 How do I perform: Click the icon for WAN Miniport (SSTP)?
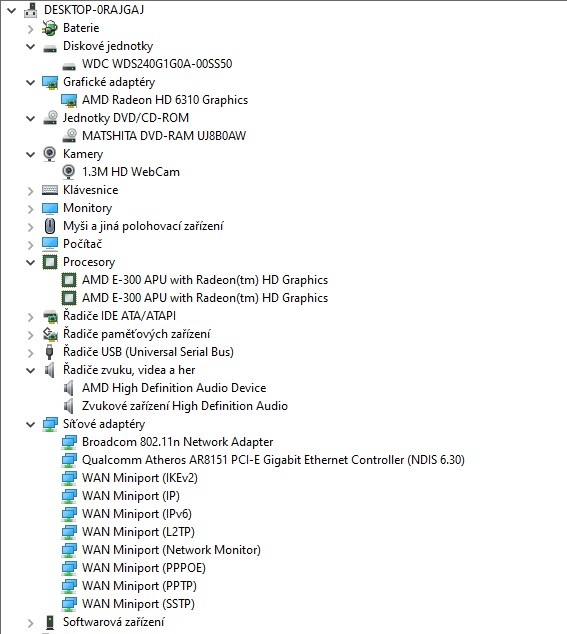coord(69,604)
